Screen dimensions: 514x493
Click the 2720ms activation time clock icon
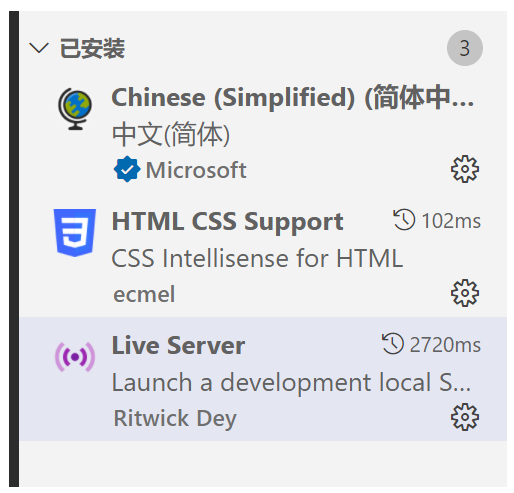[393, 344]
